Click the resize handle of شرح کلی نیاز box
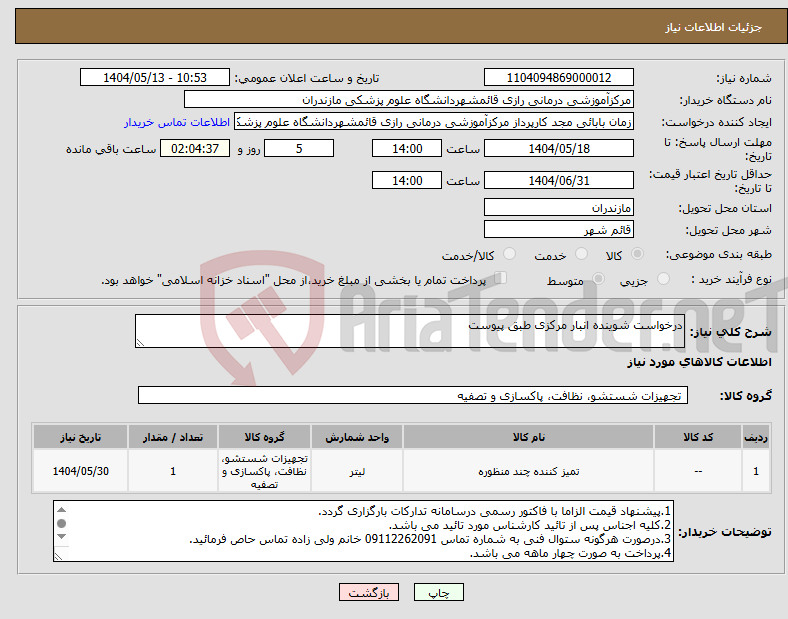This screenshot has width=788, height=619. pyautogui.click(x=140, y=343)
